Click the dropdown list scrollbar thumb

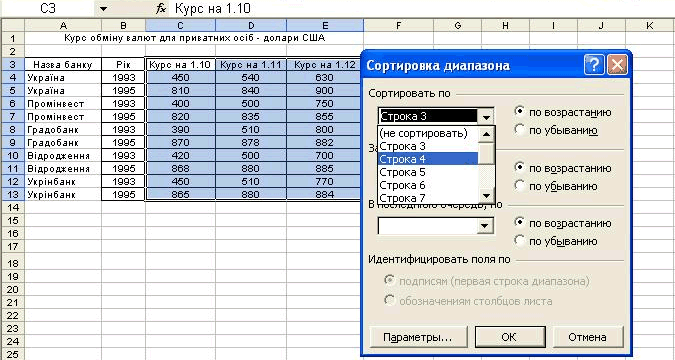coord(486,153)
